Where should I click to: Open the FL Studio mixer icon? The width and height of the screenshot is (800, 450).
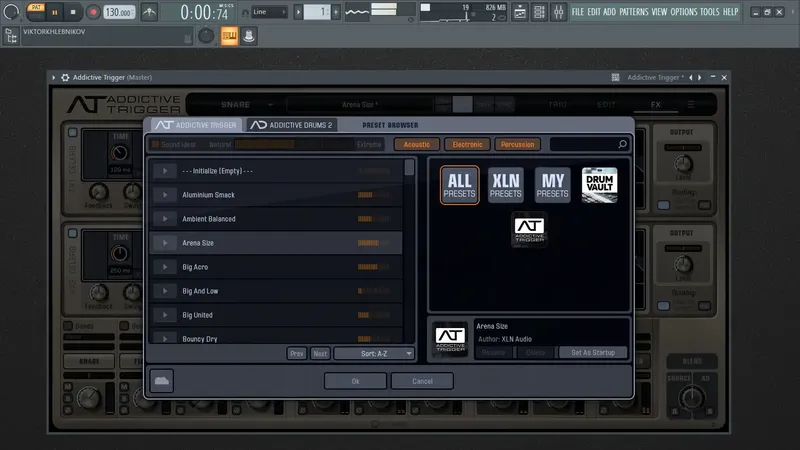coord(559,12)
